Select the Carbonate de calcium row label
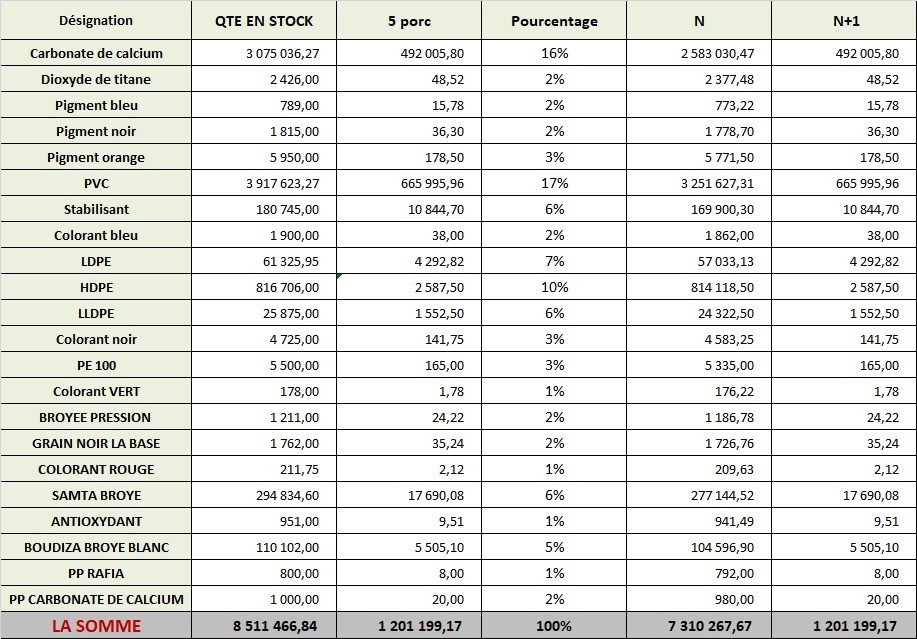Screen dimensions: 917x639 96,54
